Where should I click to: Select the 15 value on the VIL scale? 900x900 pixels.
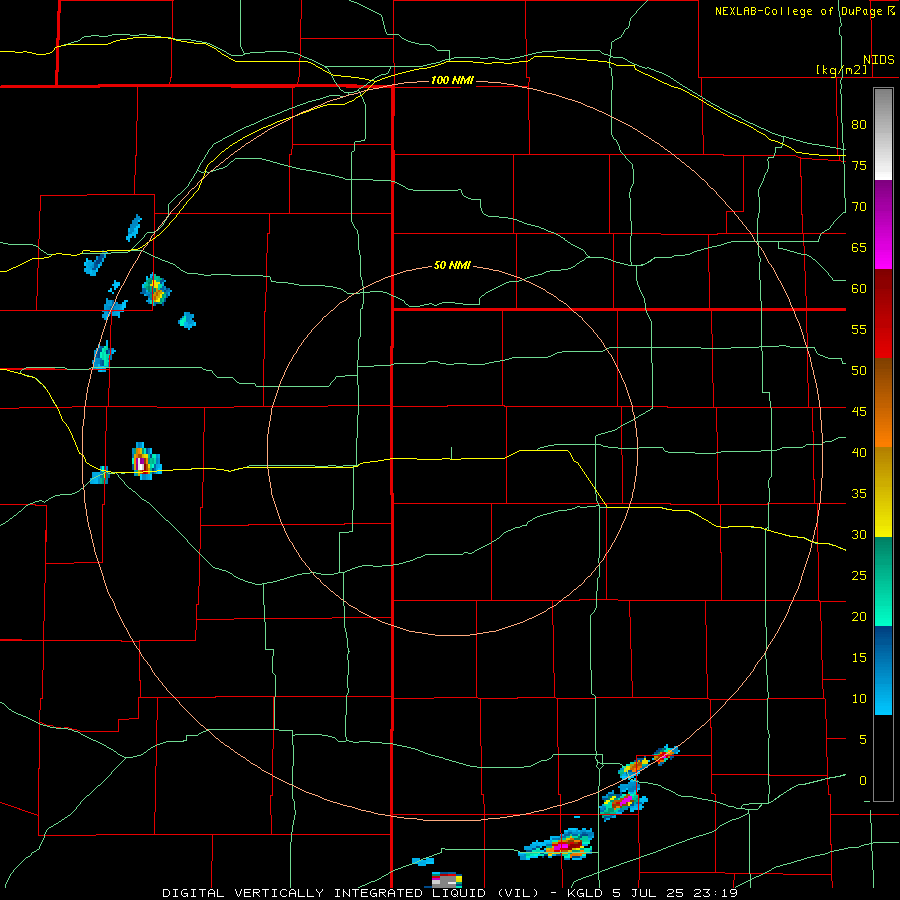pos(859,658)
